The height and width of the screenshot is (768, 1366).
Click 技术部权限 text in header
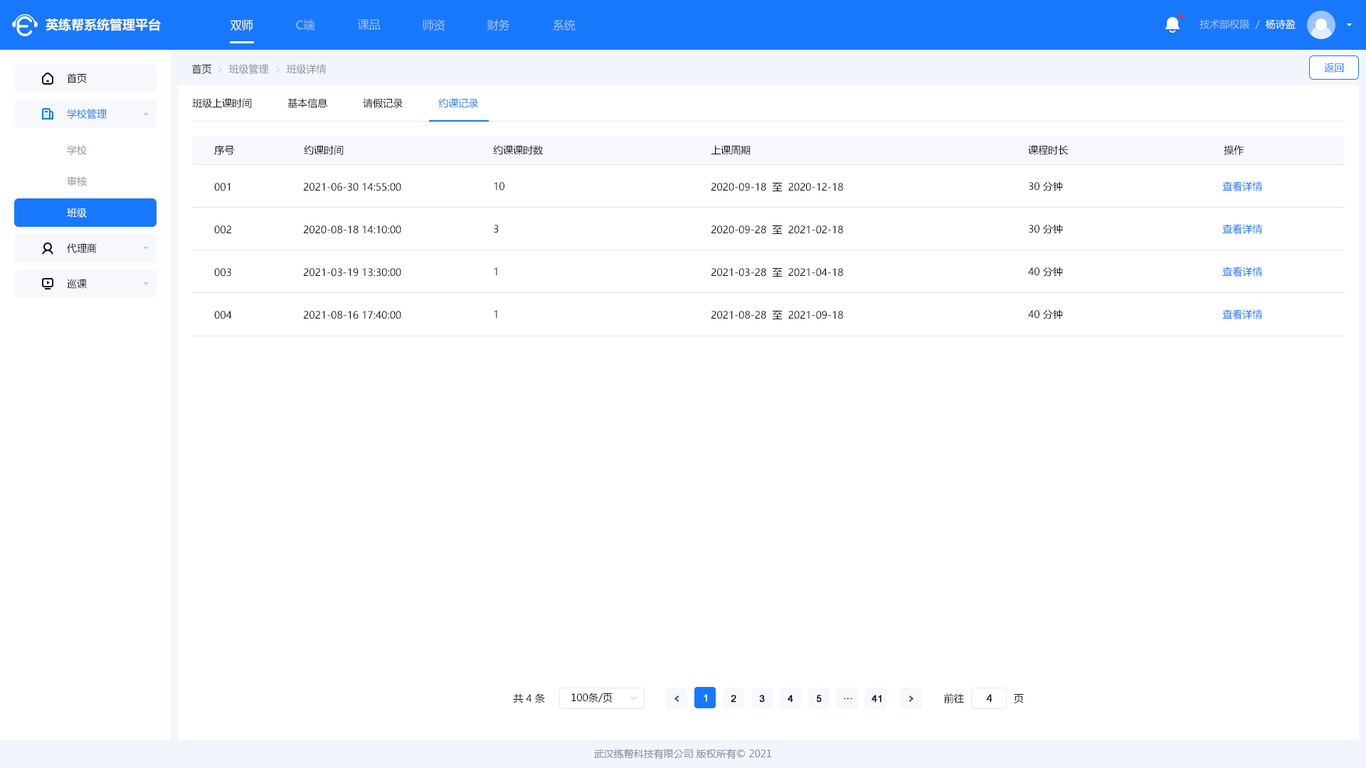tap(1225, 25)
